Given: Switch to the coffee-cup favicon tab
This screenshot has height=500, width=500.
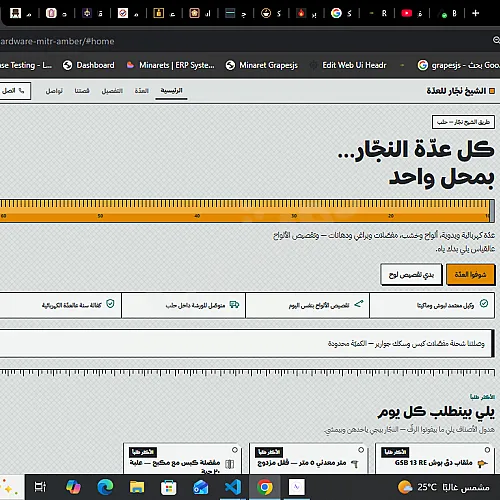Looking at the screenshot, I should point(271,13).
